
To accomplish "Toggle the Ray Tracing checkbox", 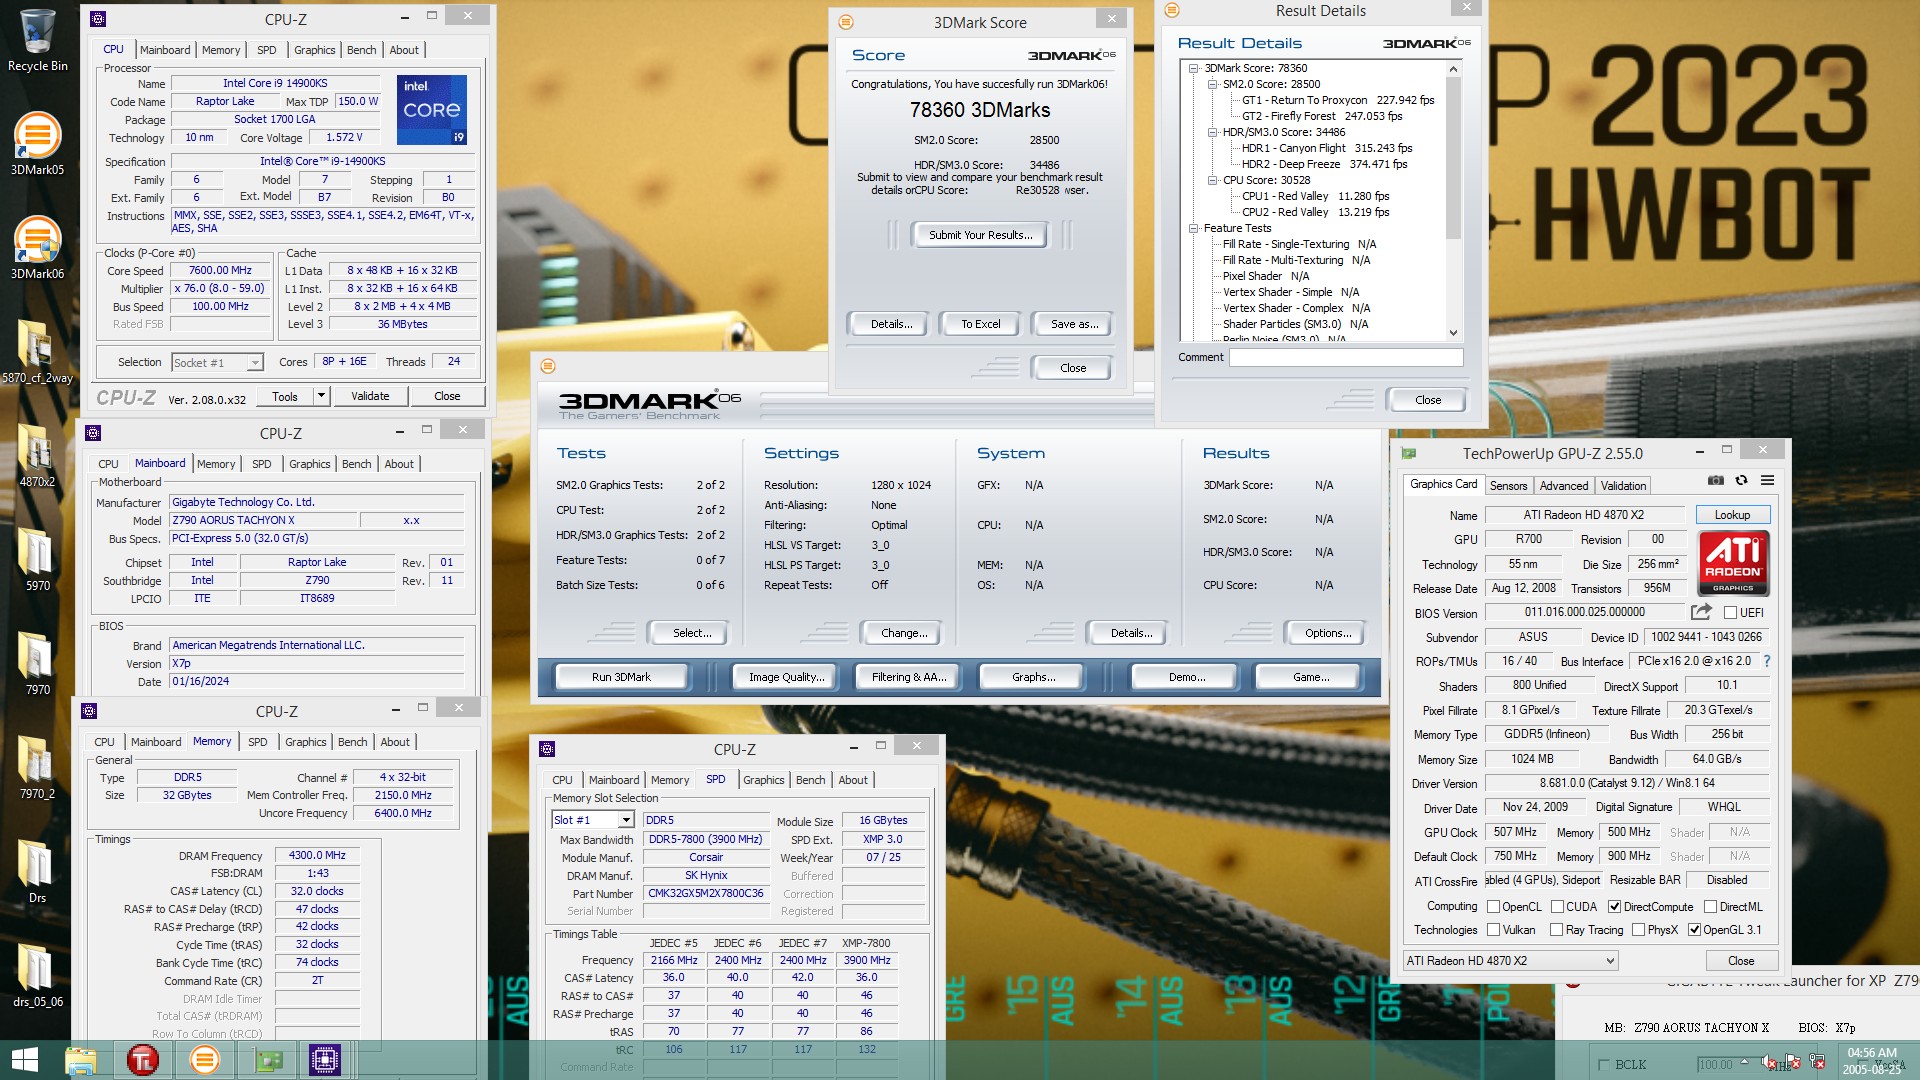I will pos(1556,930).
